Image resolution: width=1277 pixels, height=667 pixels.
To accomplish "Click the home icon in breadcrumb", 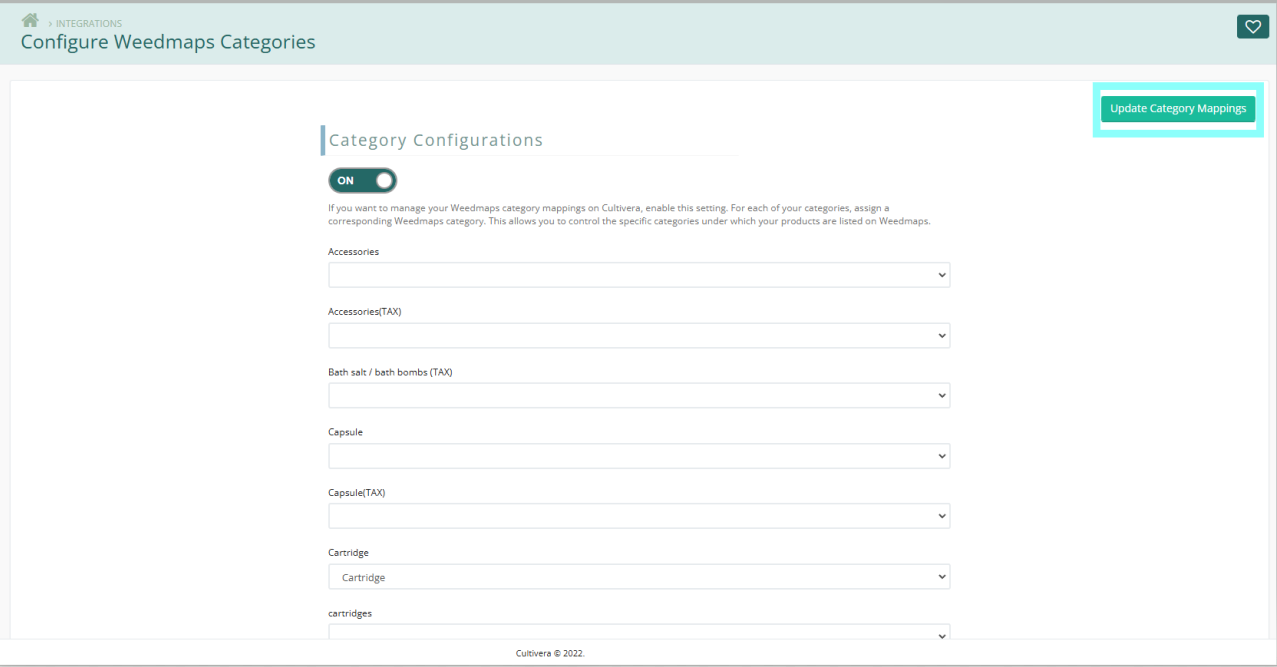I will point(29,21).
